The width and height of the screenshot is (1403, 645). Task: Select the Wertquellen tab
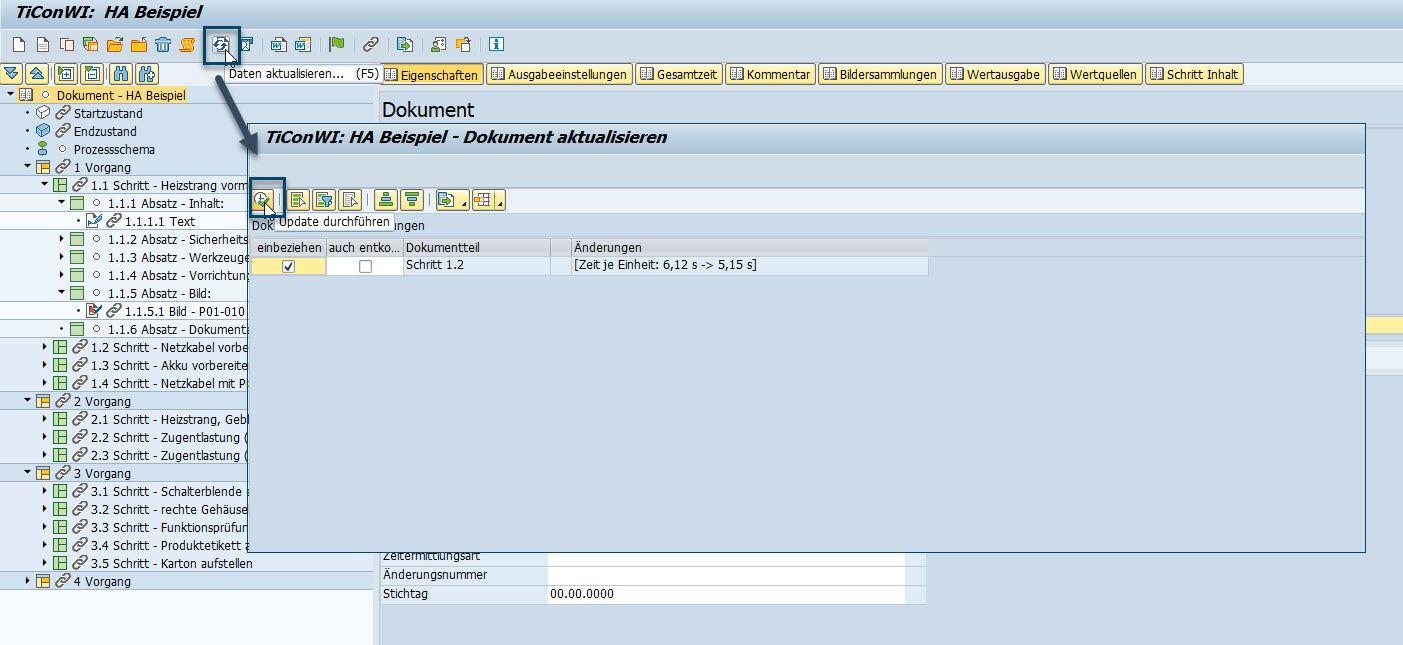[1093, 75]
